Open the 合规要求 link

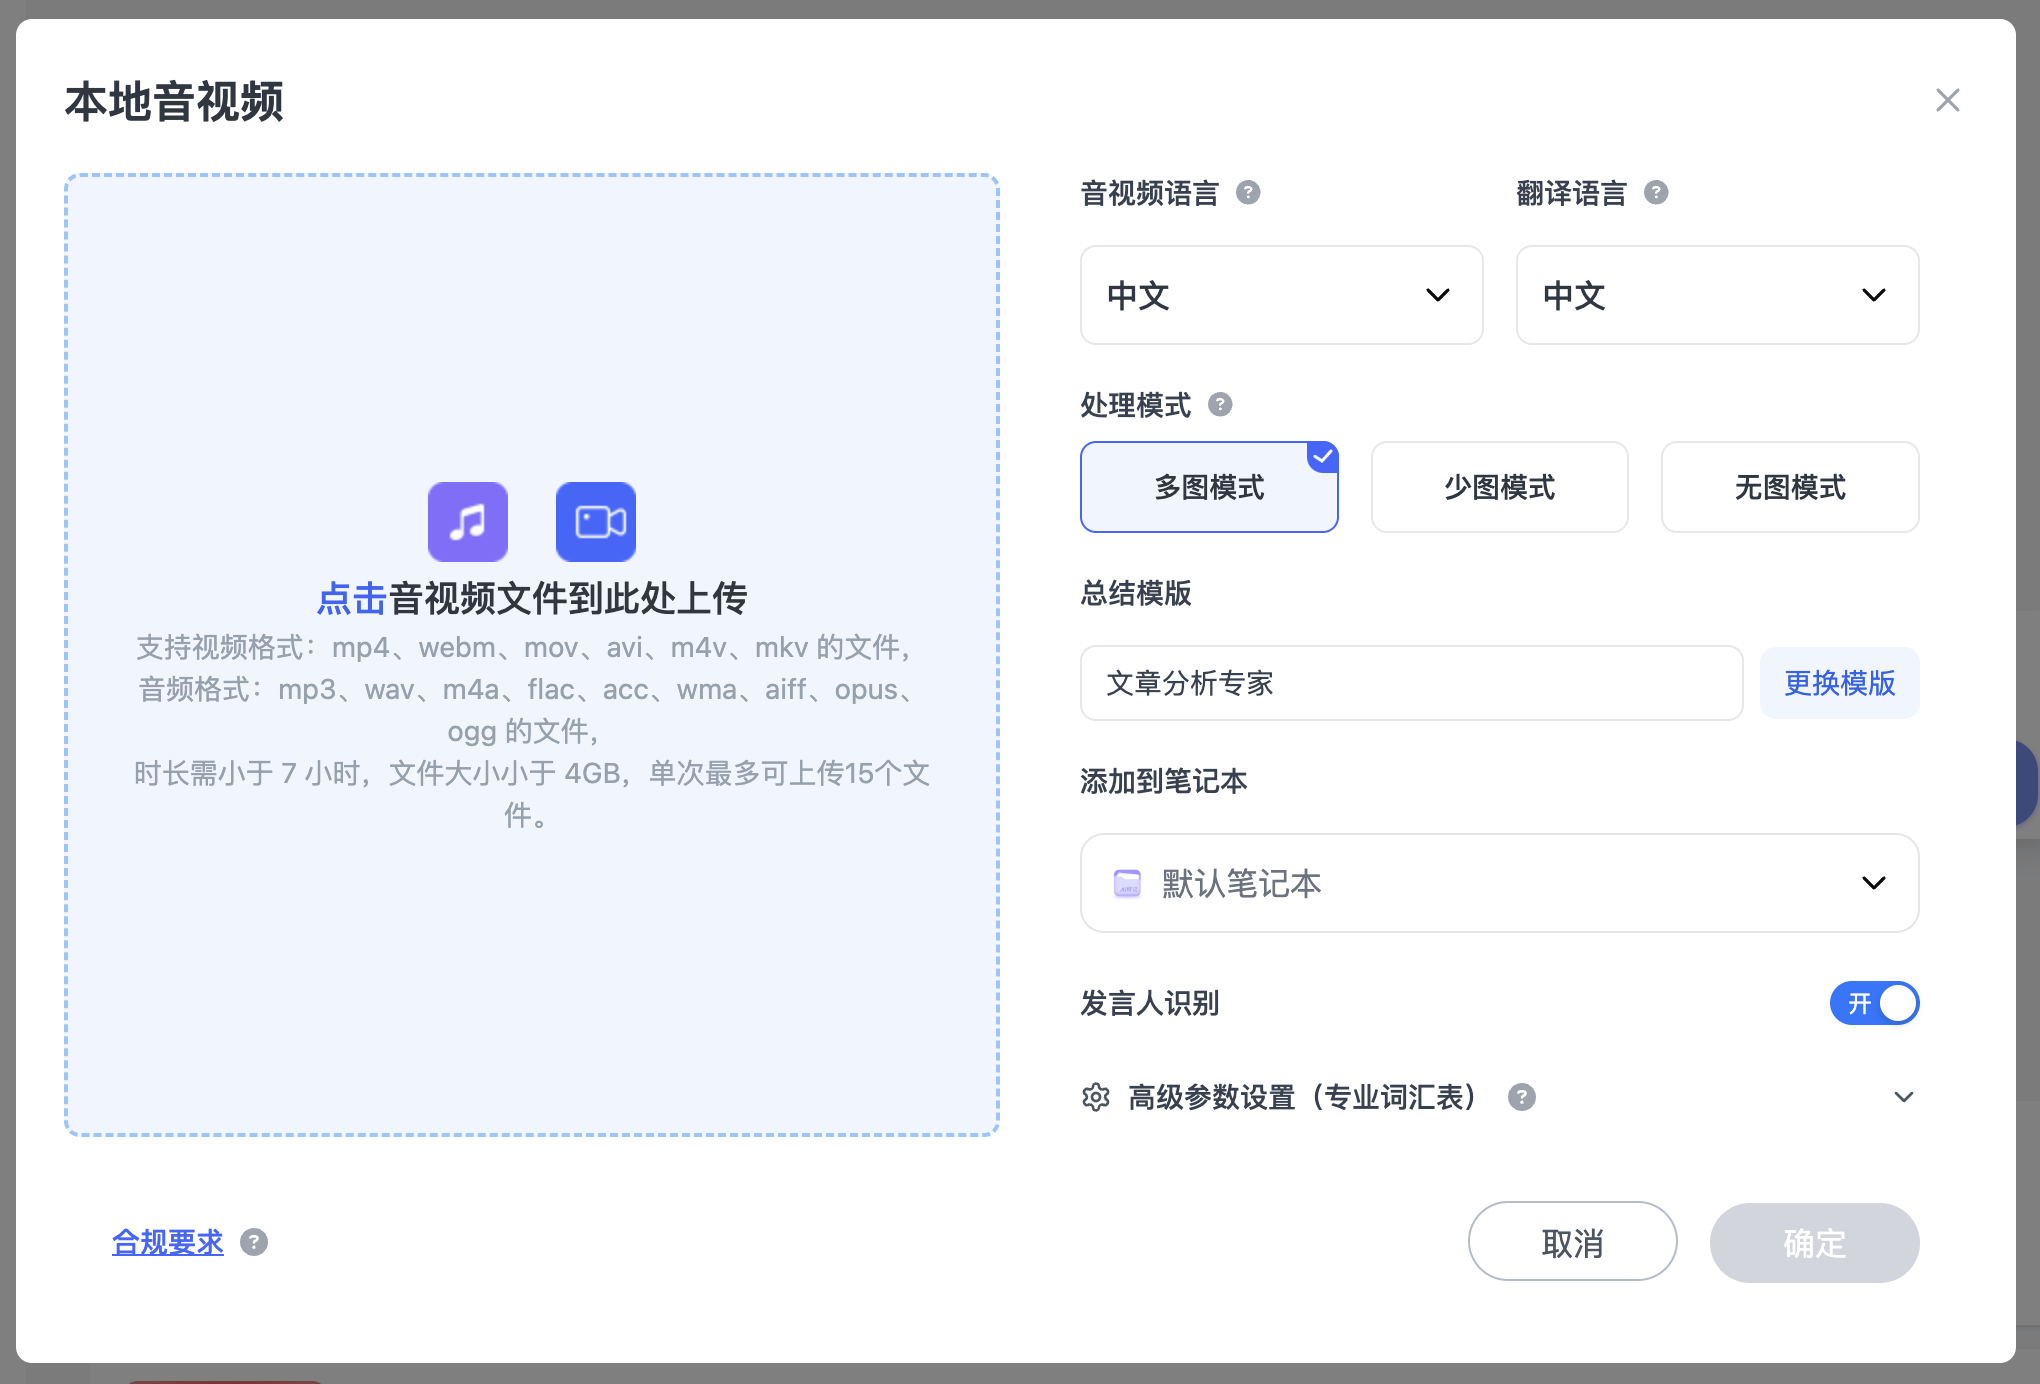click(168, 1242)
